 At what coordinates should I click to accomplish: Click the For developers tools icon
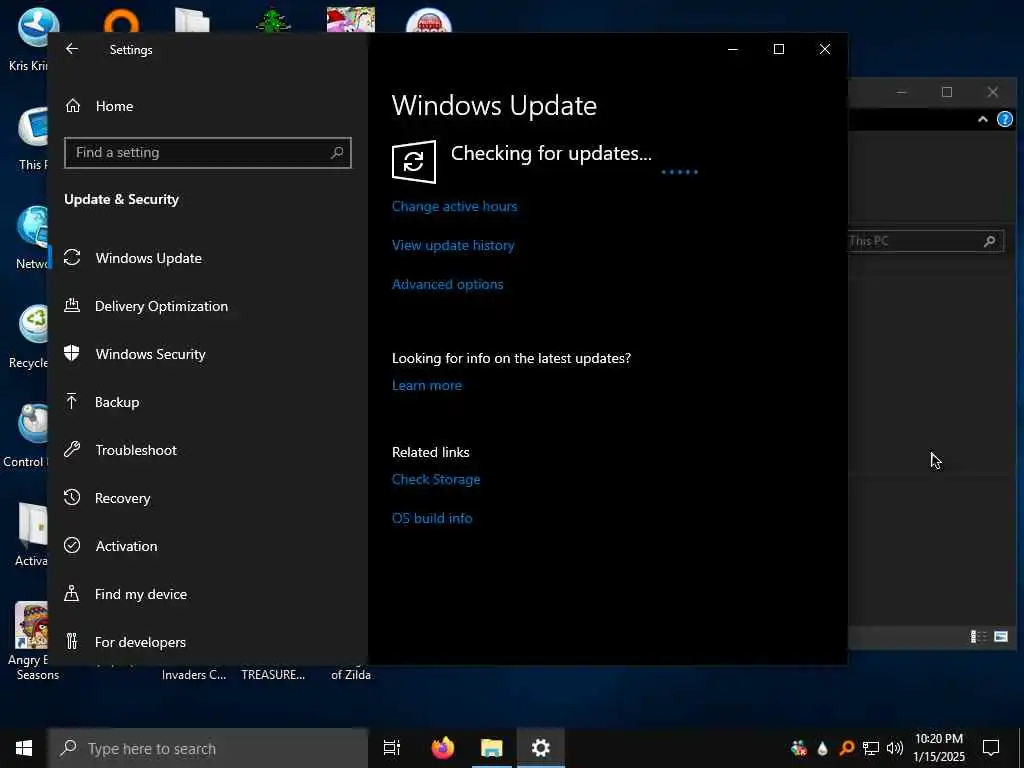[72, 641]
